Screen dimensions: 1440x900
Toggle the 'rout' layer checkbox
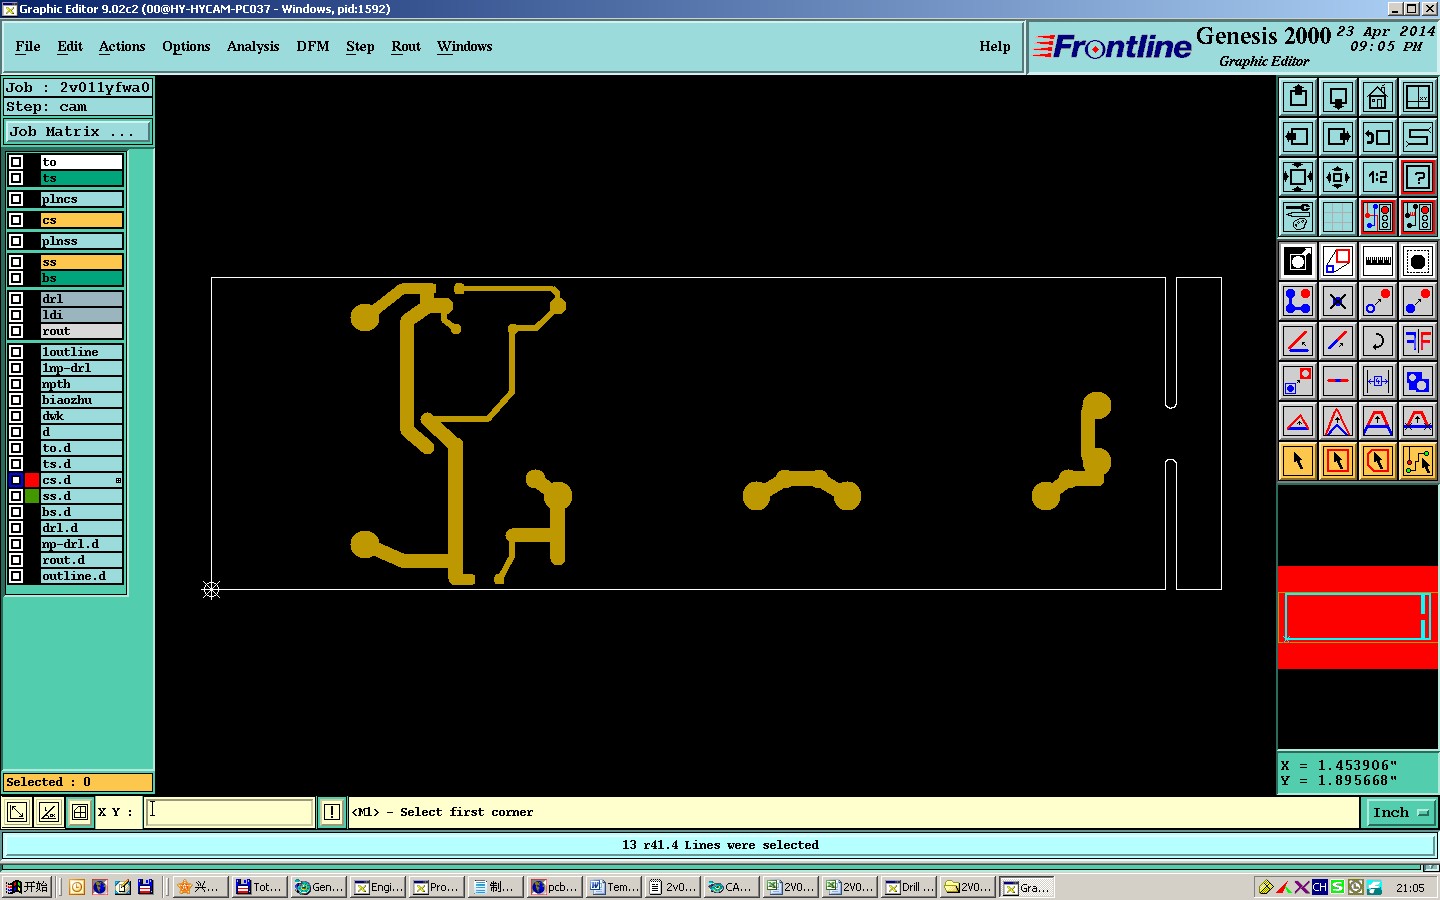click(16, 331)
